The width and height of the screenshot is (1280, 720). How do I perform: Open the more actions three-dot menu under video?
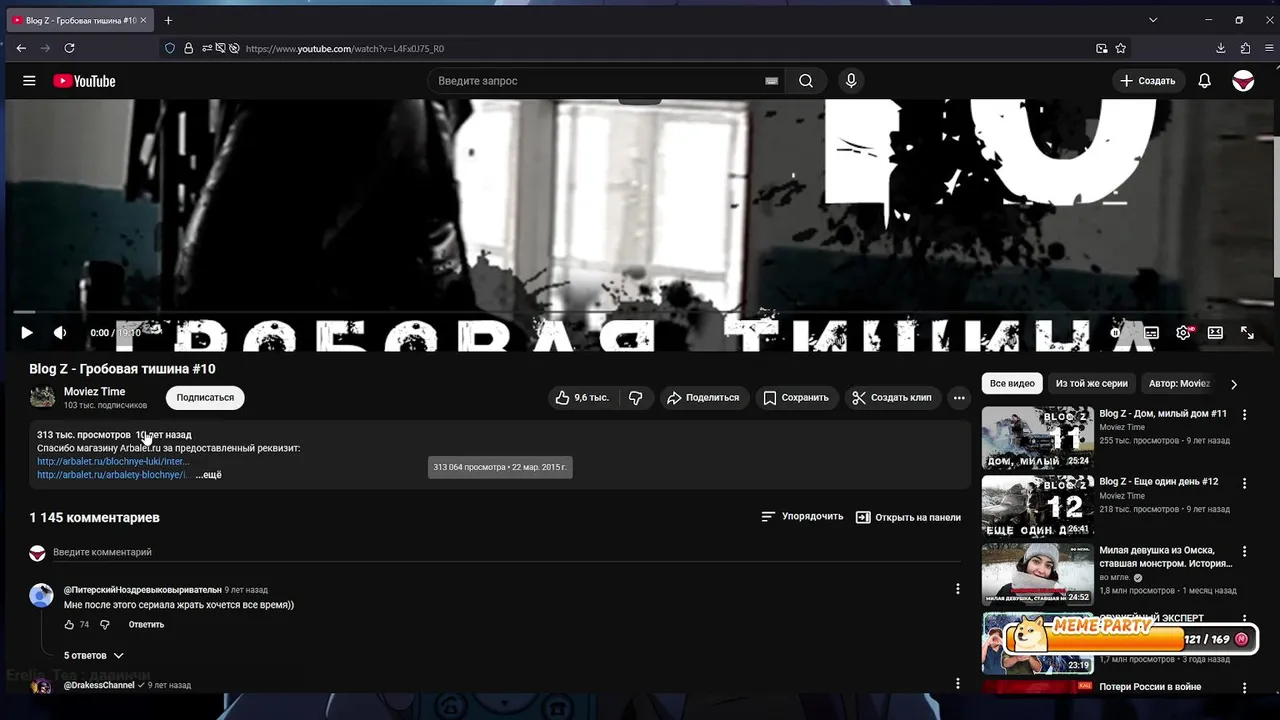(959, 398)
